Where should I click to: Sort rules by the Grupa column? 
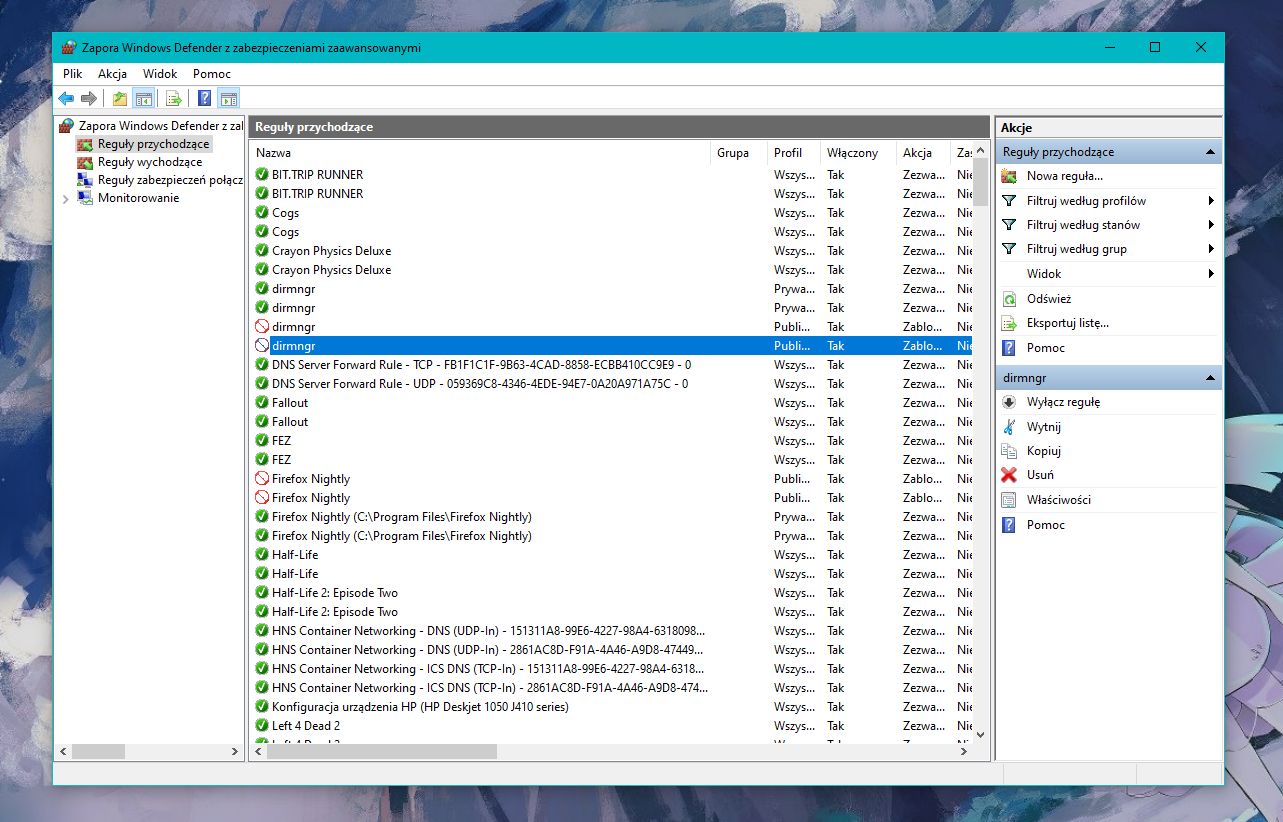(x=738, y=153)
